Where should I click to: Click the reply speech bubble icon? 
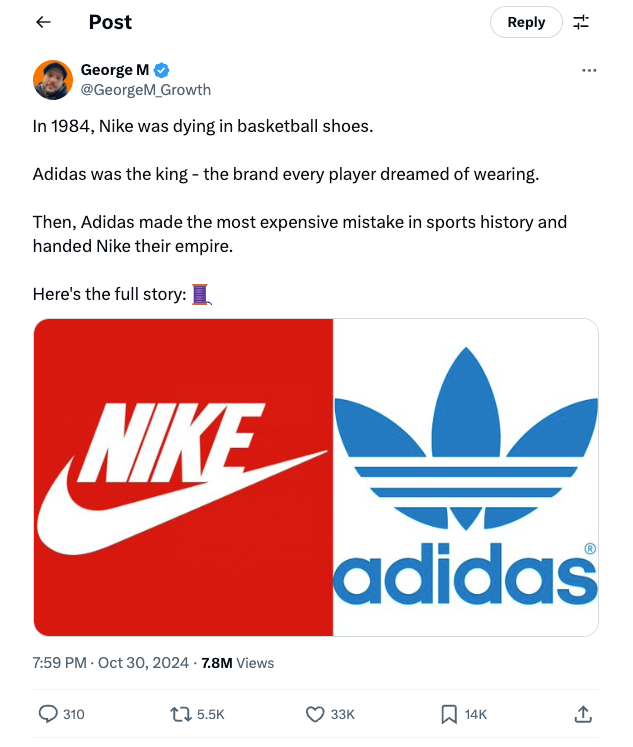pos(48,714)
